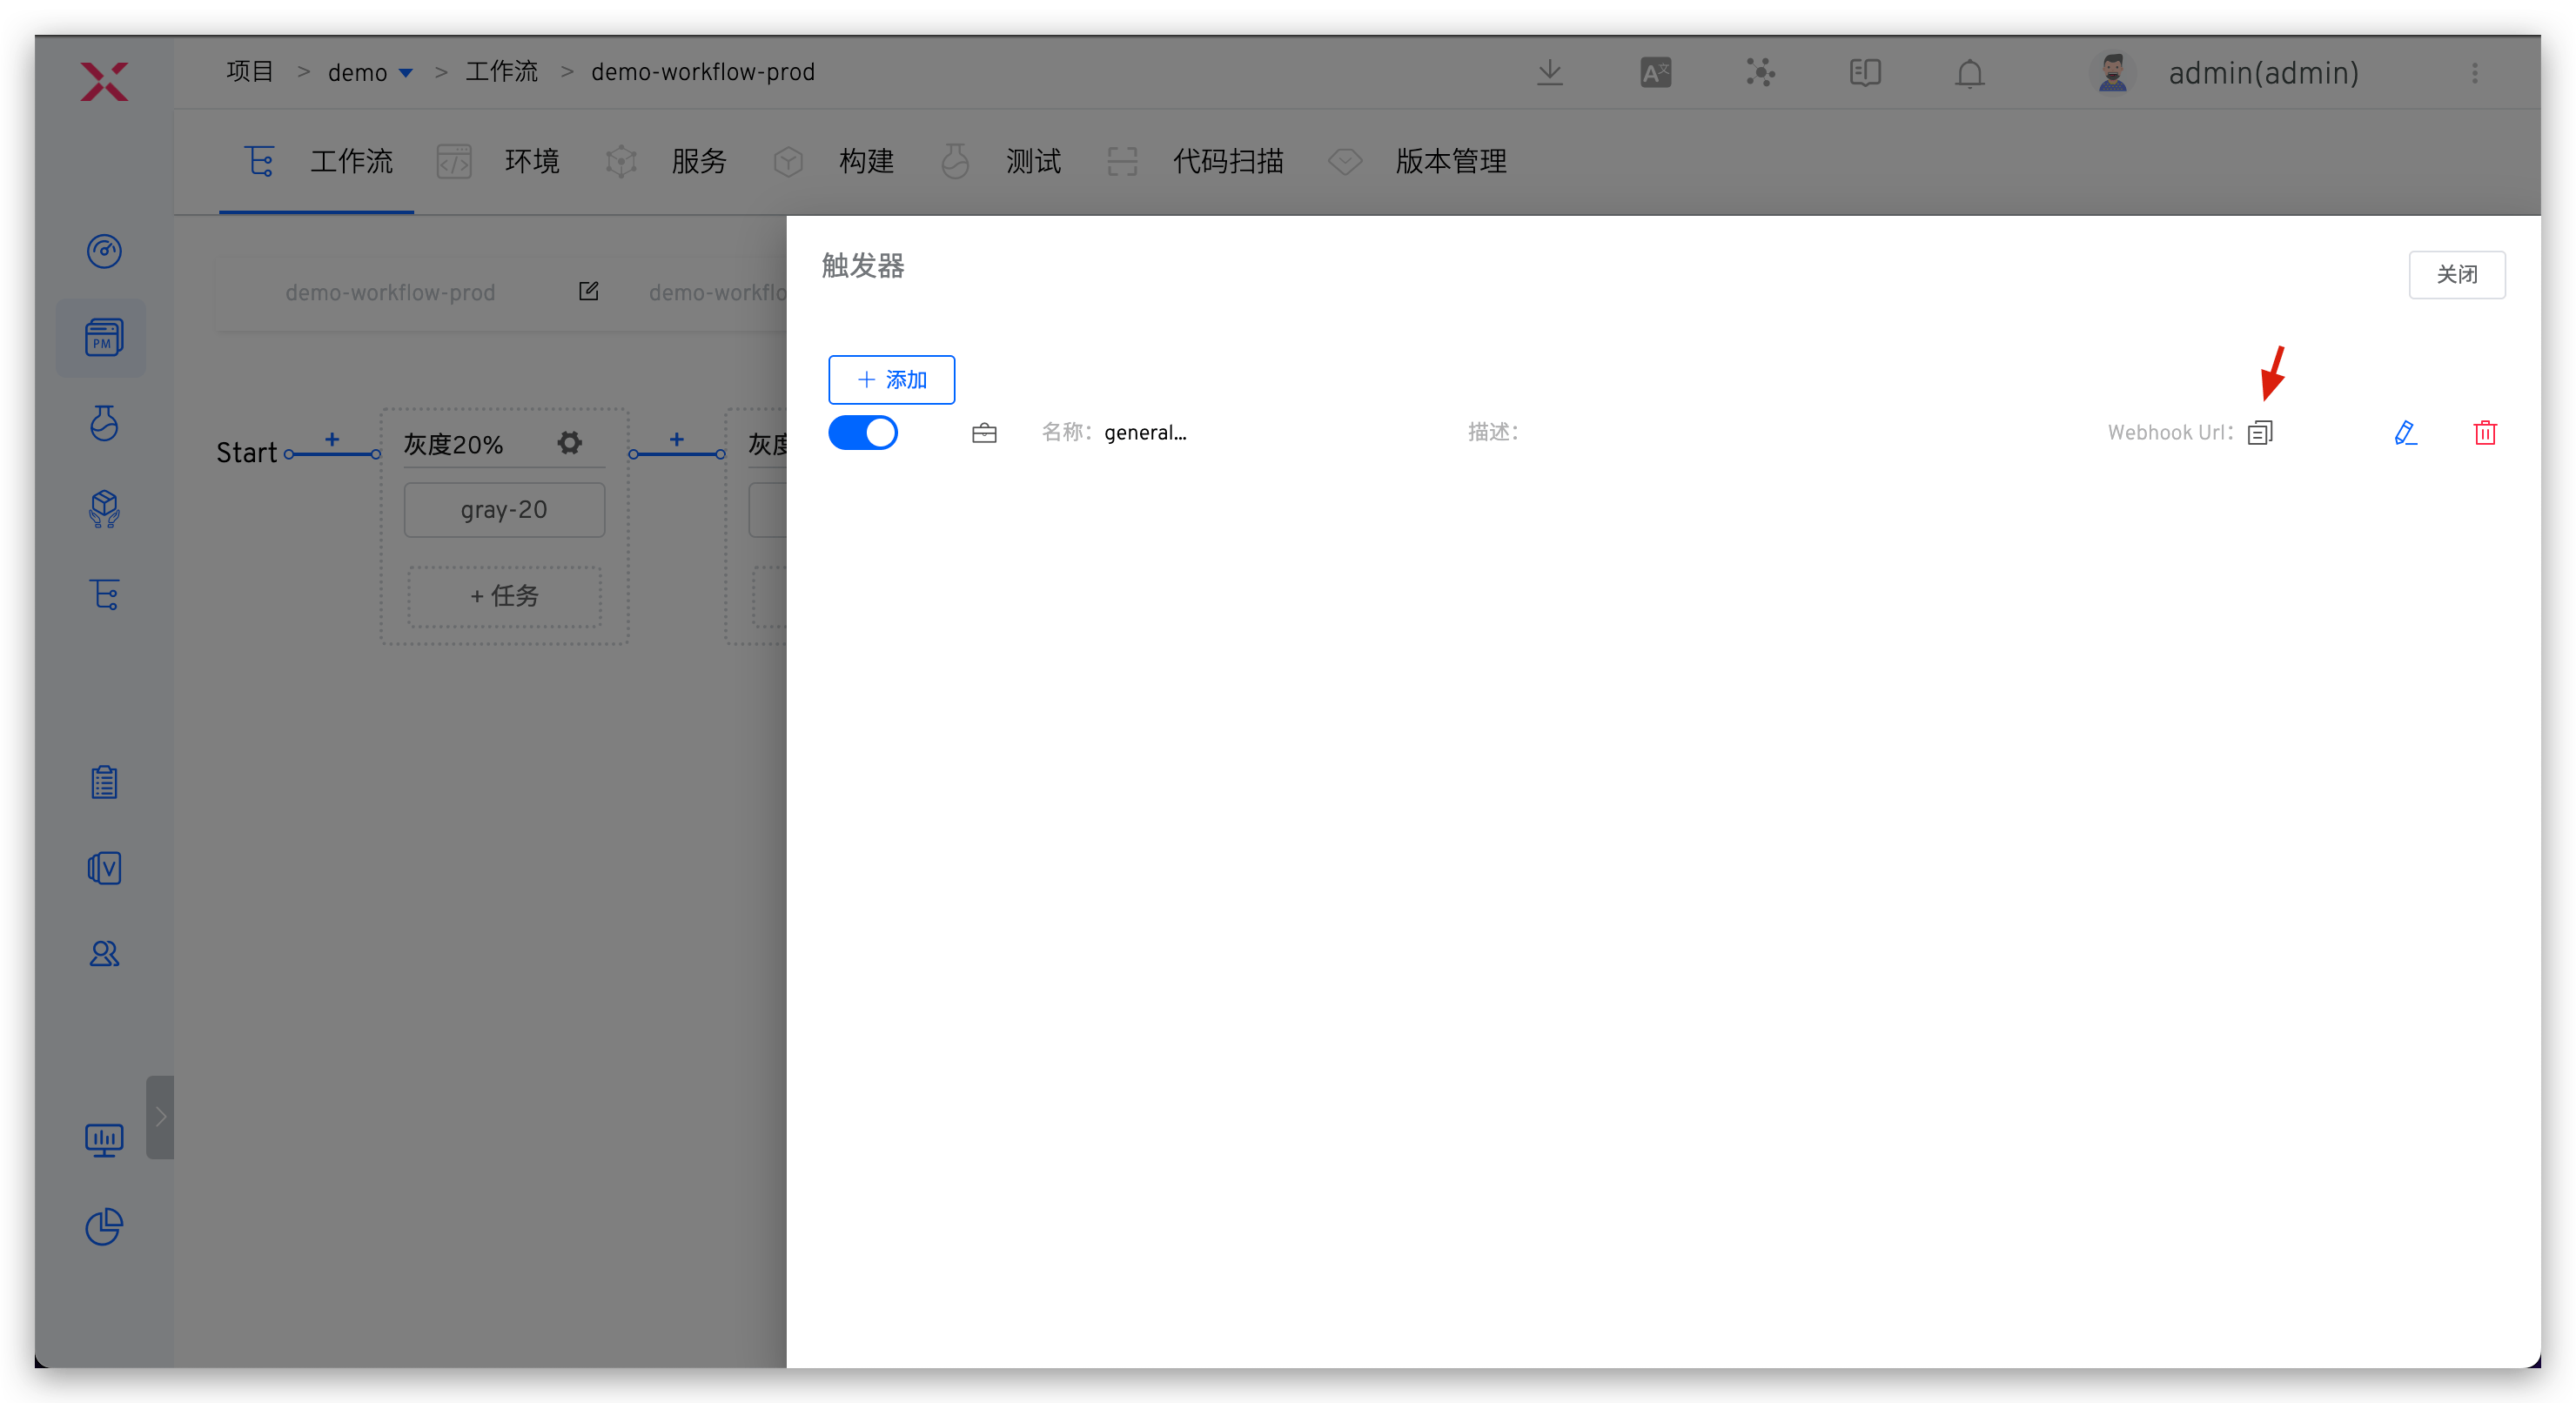This screenshot has height=1403, width=2576.
Task: Click the download icon in the top bar
Action: 1549,72
